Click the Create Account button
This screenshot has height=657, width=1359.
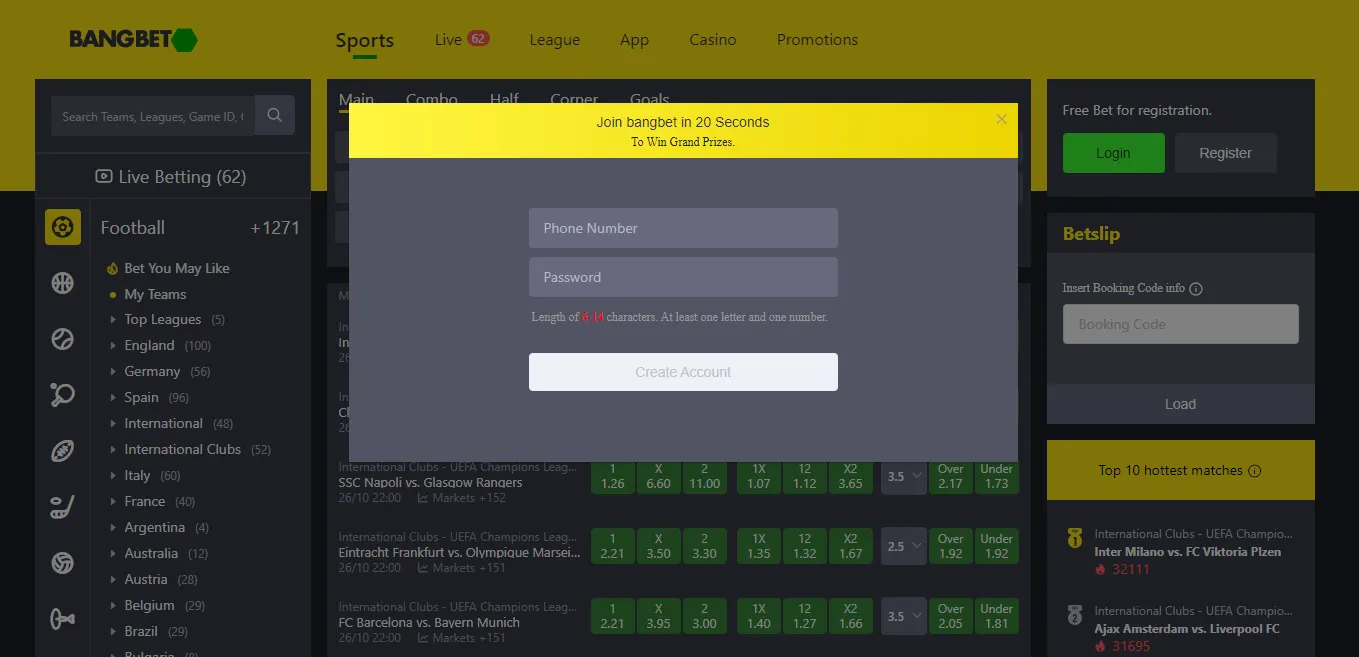[683, 372]
